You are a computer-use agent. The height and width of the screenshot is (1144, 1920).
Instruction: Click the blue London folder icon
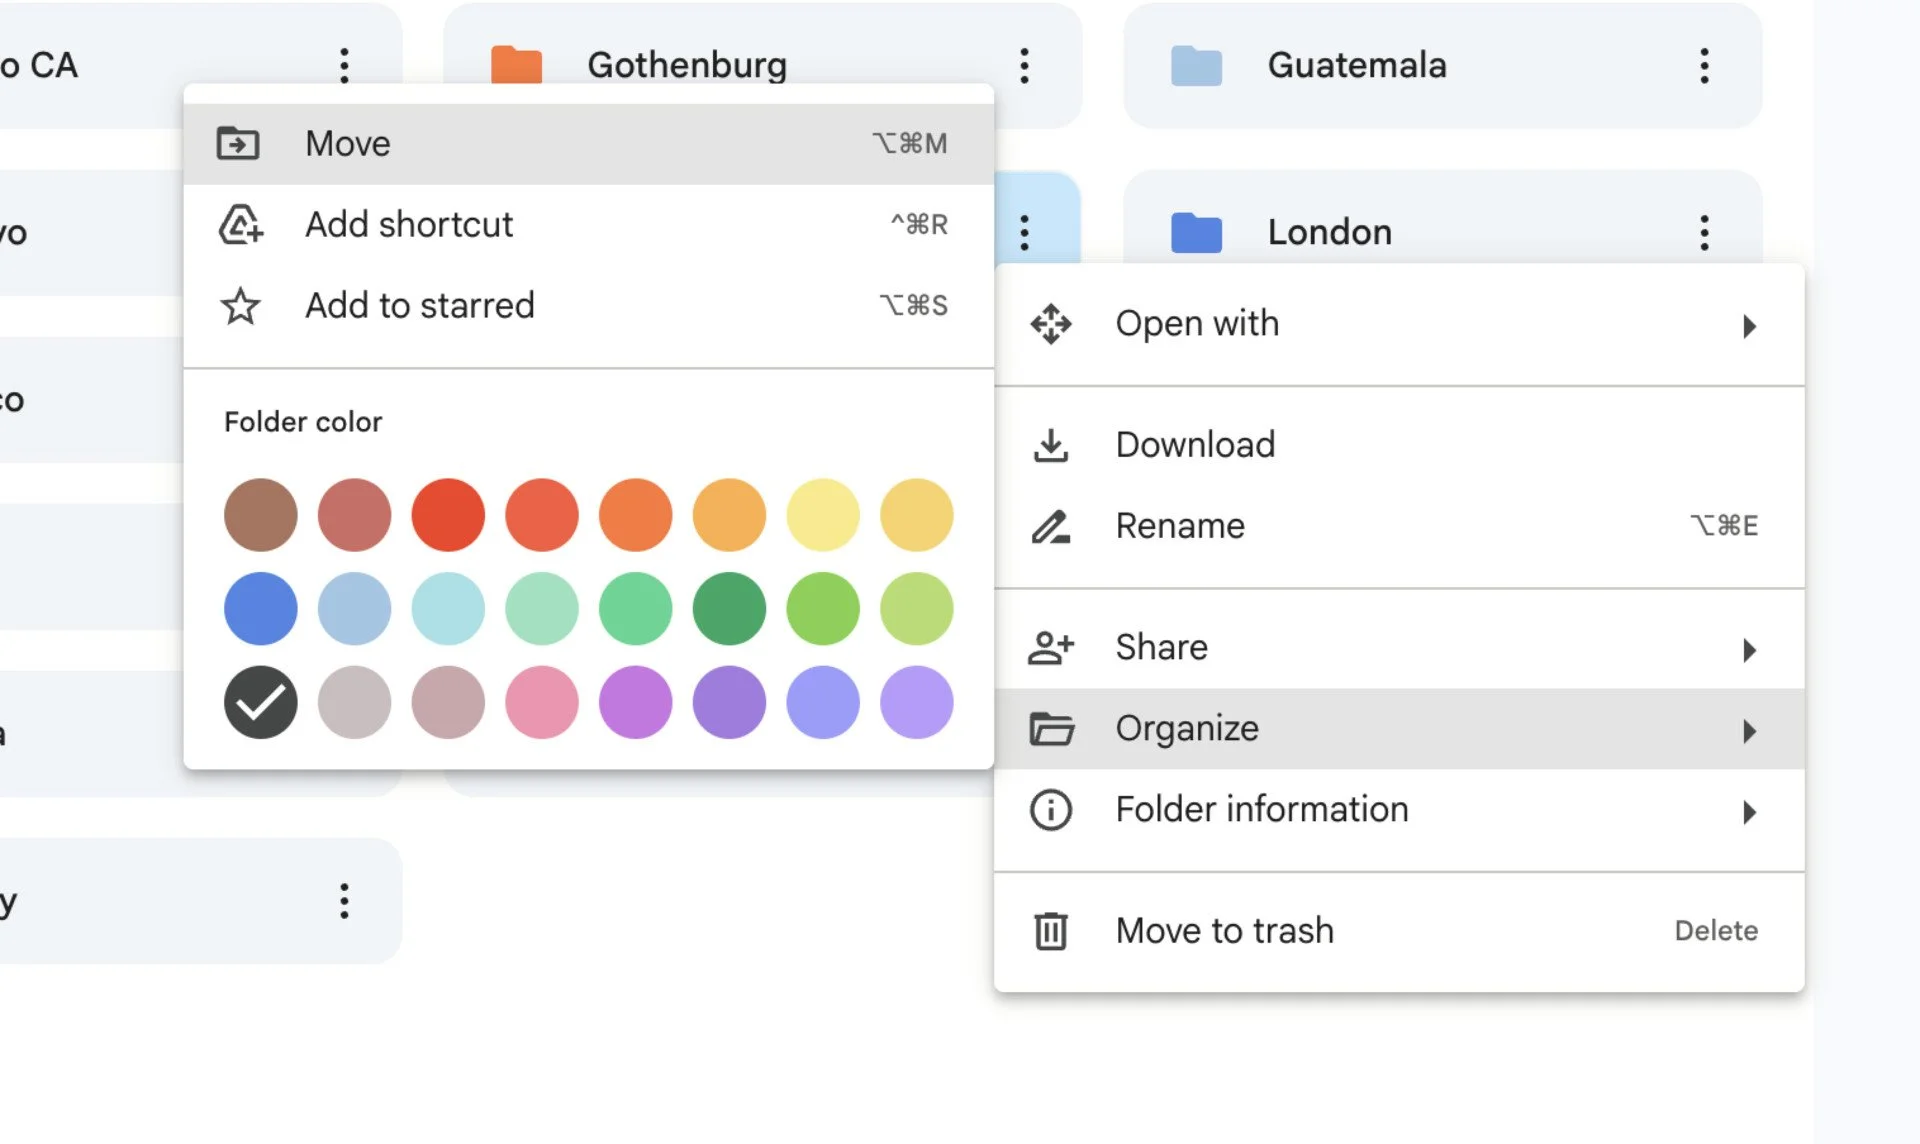point(1197,233)
